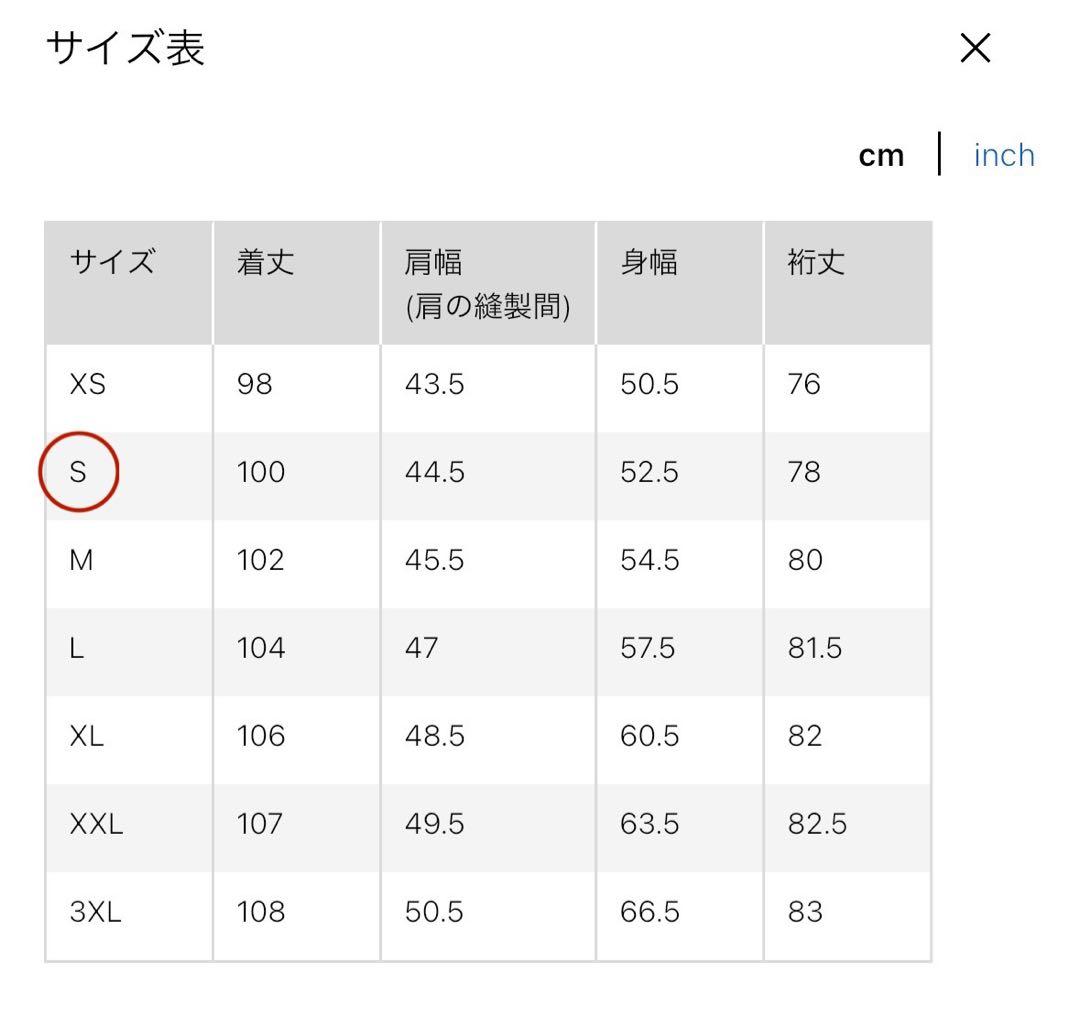Click the サイズ column header
The width and height of the screenshot is (1080, 1018).
coord(110,262)
